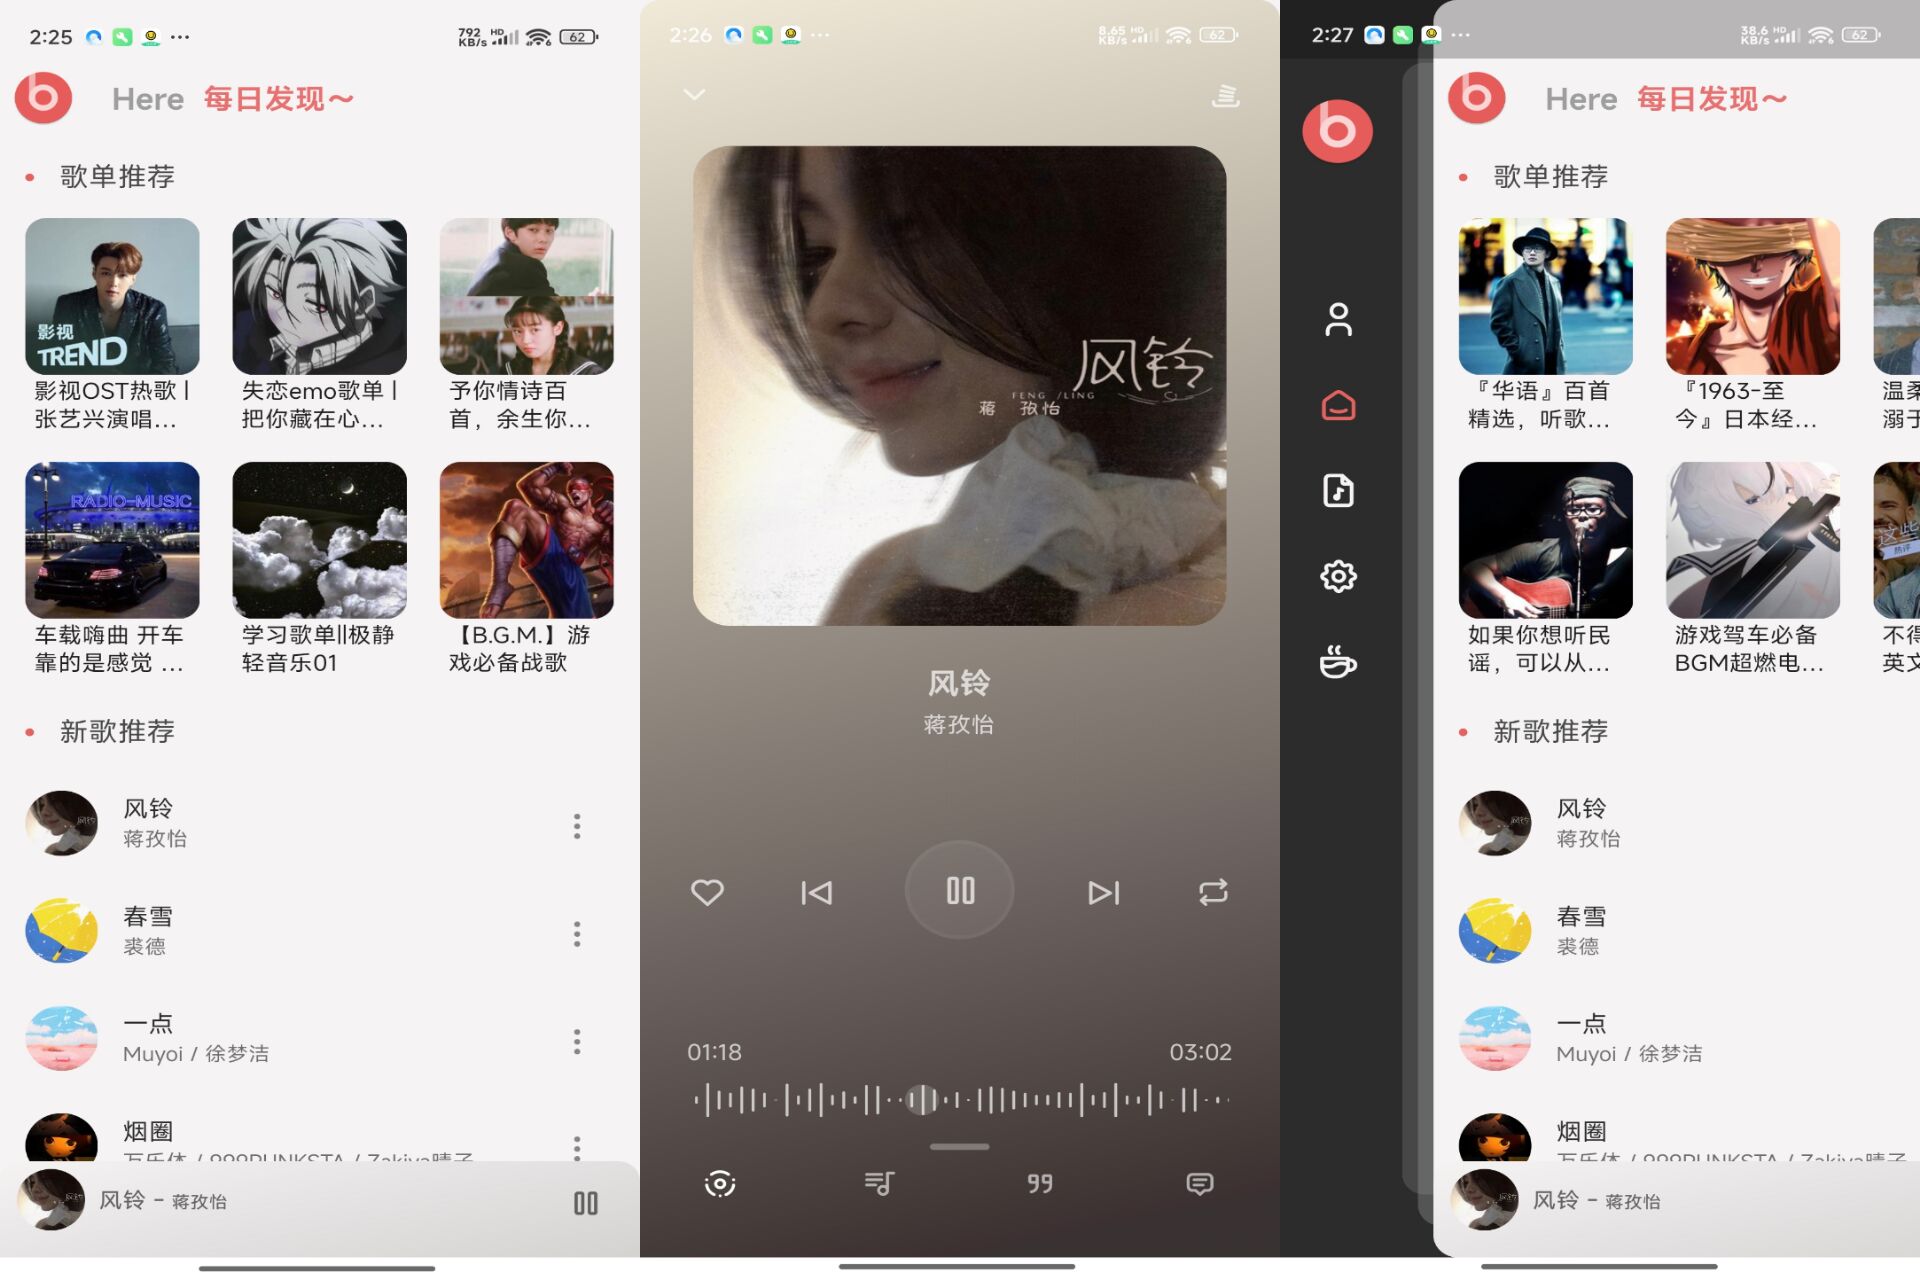Select the 新歌推荐 heading on left screen

[x=117, y=731]
